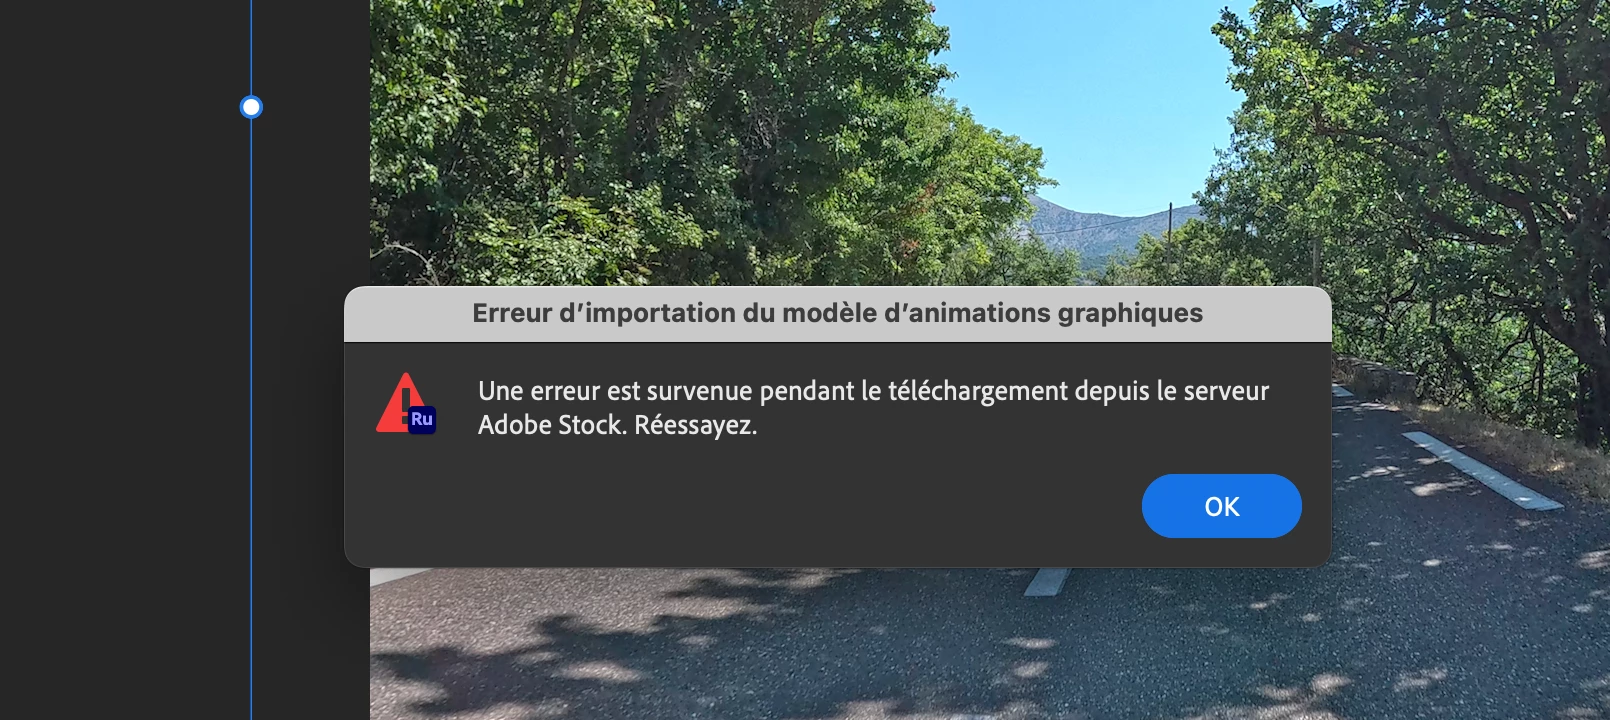The image size is (1610, 720).
Task: Select the blue circular handle on the guide line
Action: point(251,107)
